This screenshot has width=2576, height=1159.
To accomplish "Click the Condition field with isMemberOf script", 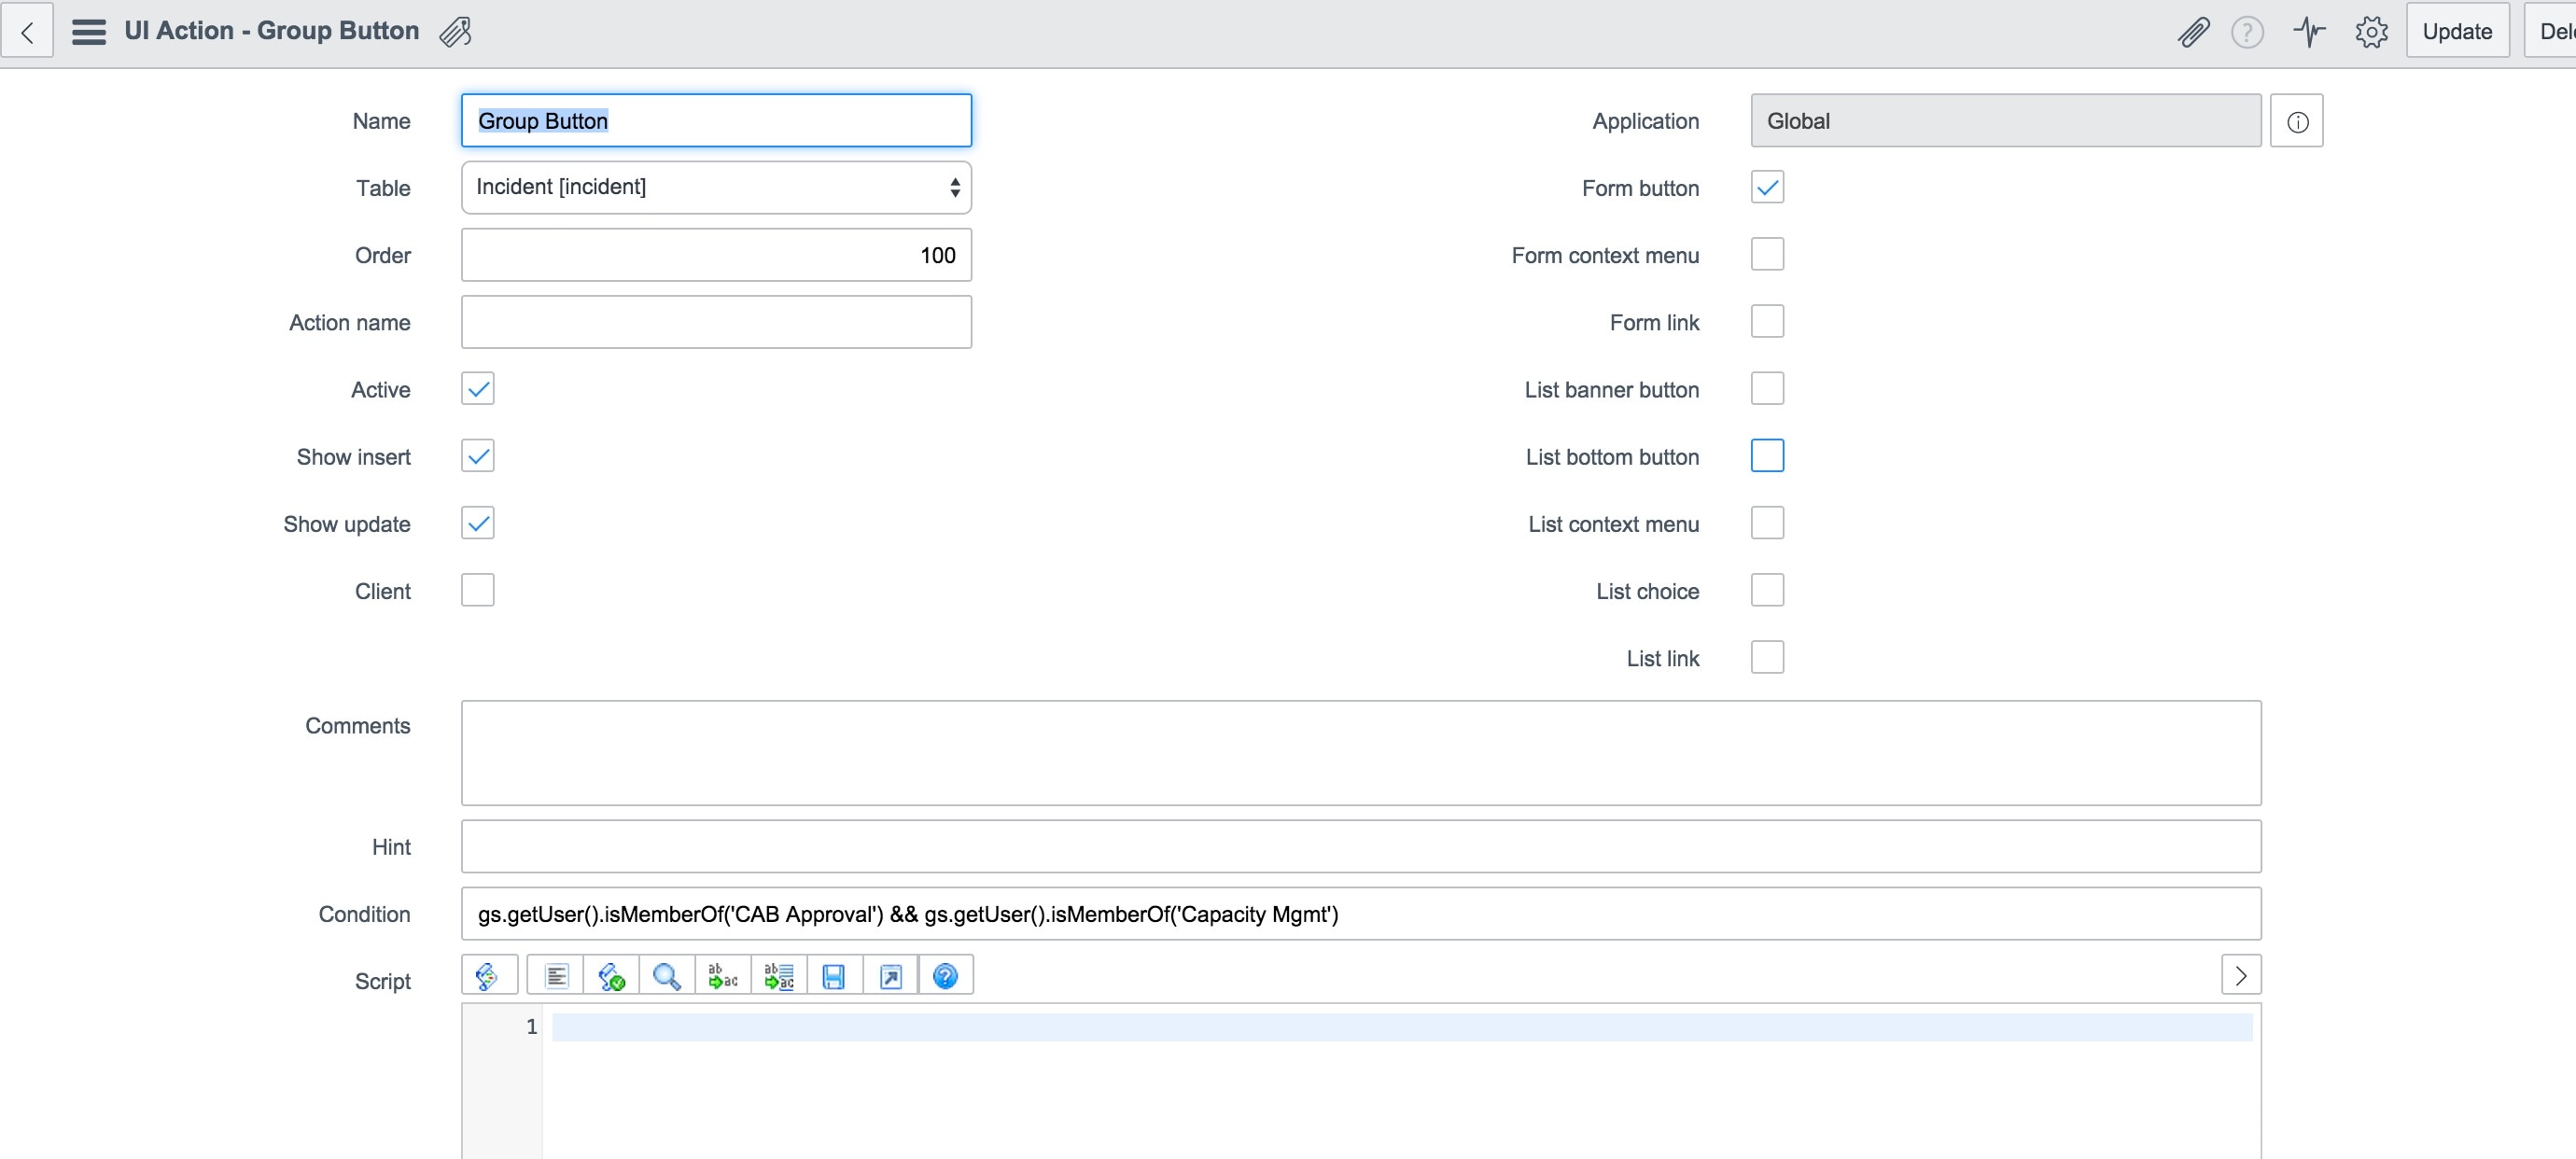I will pyautogui.click(x=1361, y=914).
